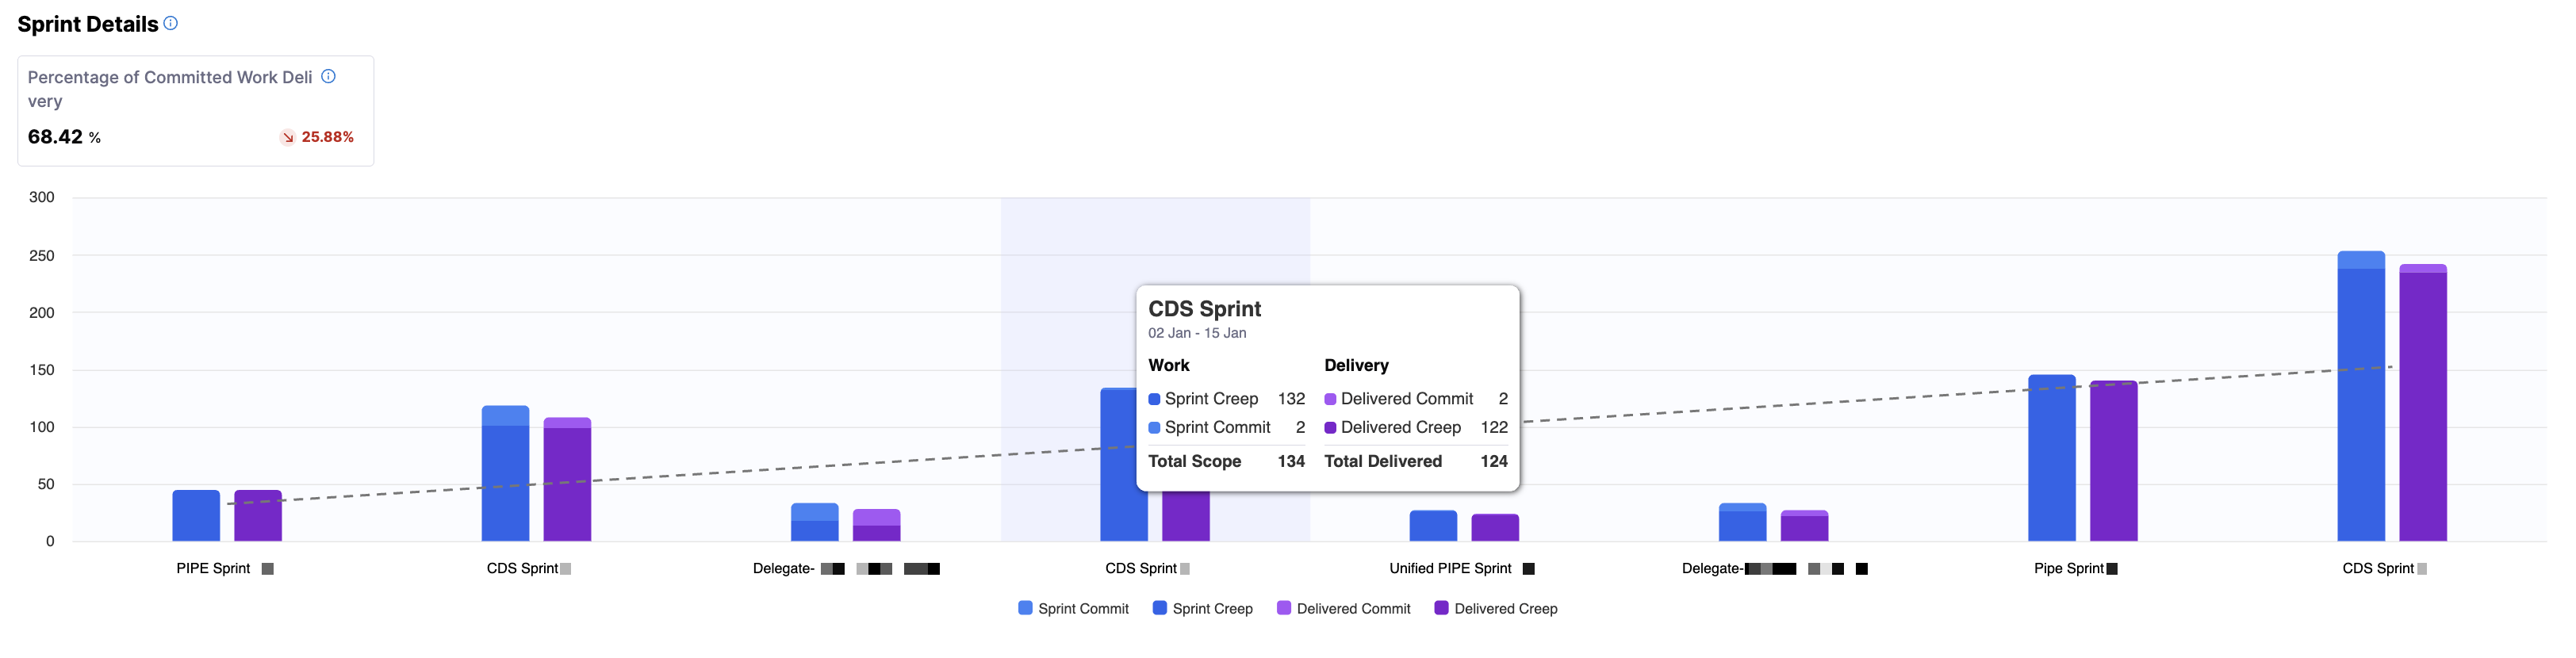Click info icon on Percentage of Committed Work card

328,76
